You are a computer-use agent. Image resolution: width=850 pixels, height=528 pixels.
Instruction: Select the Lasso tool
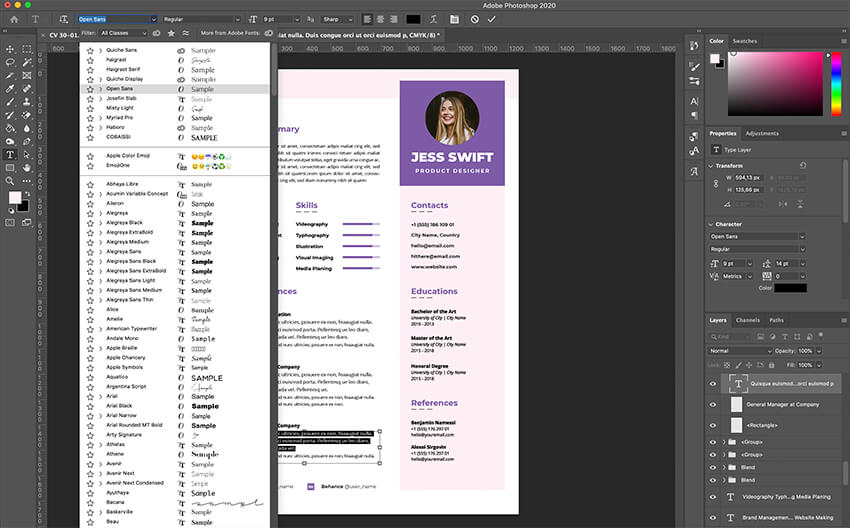[10, 62]
